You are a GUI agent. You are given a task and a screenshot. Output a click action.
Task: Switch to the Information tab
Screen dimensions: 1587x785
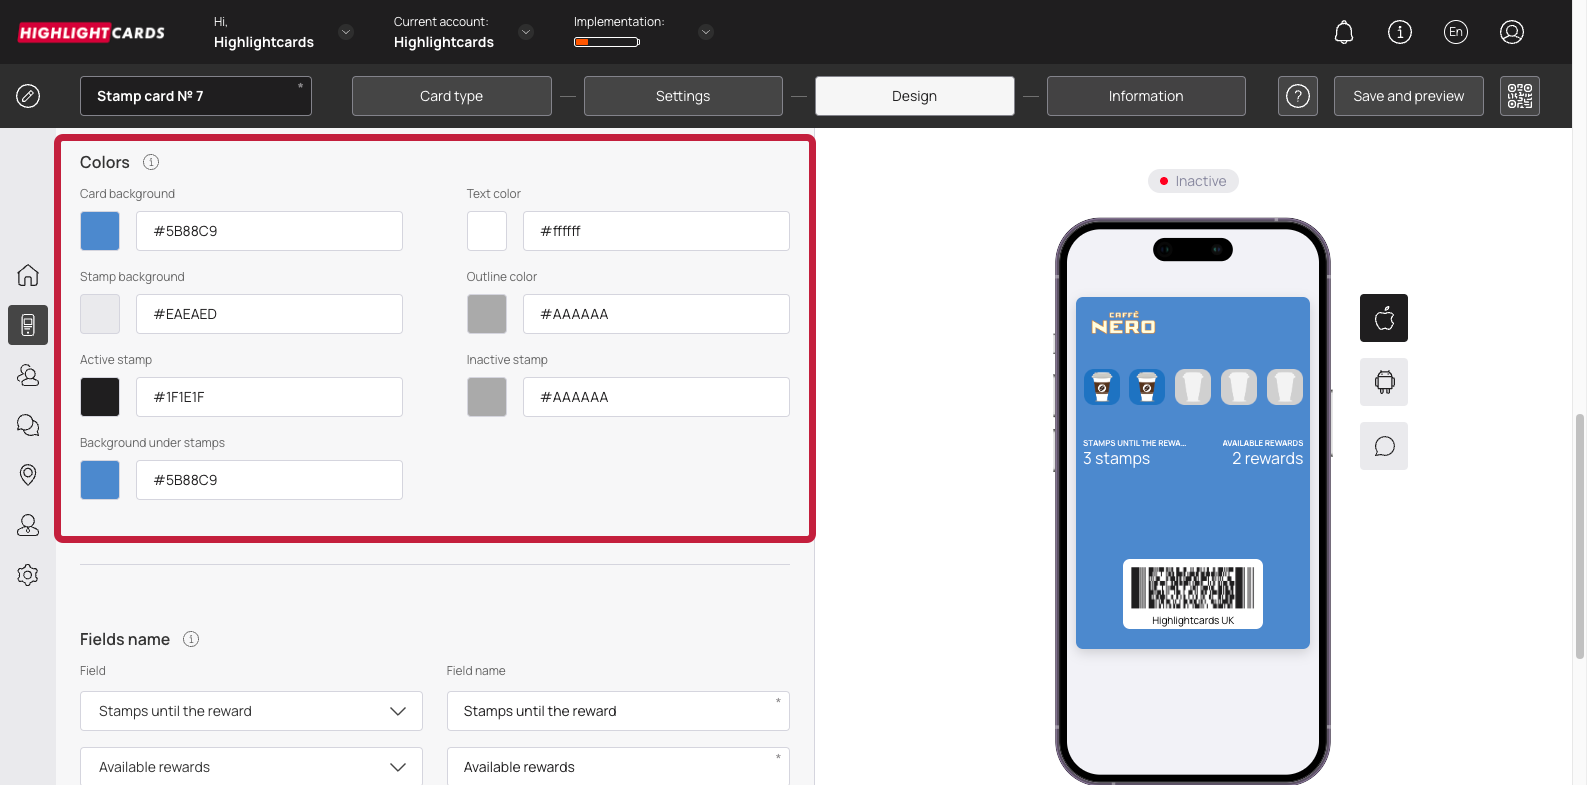(1145, 96)
